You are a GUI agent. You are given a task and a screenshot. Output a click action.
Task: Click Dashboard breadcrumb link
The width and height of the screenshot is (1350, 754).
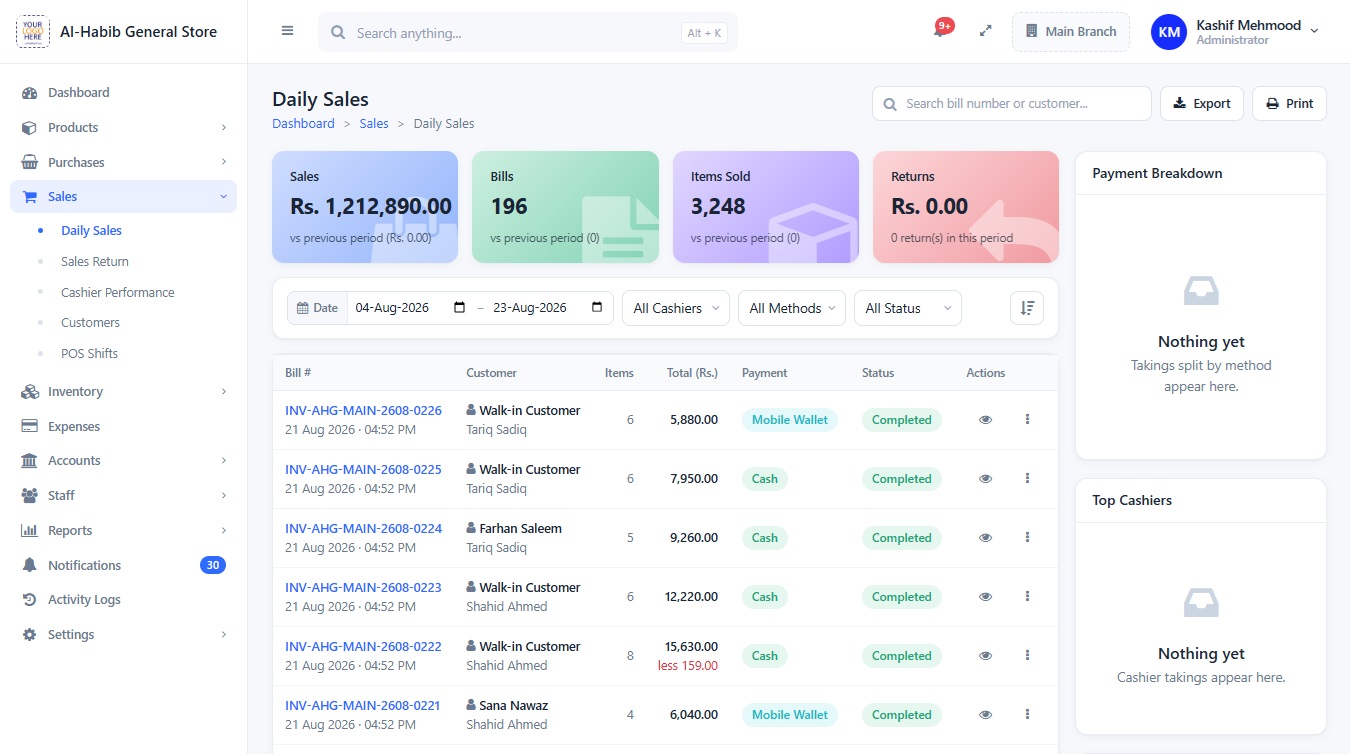click(x=303, y=124)
